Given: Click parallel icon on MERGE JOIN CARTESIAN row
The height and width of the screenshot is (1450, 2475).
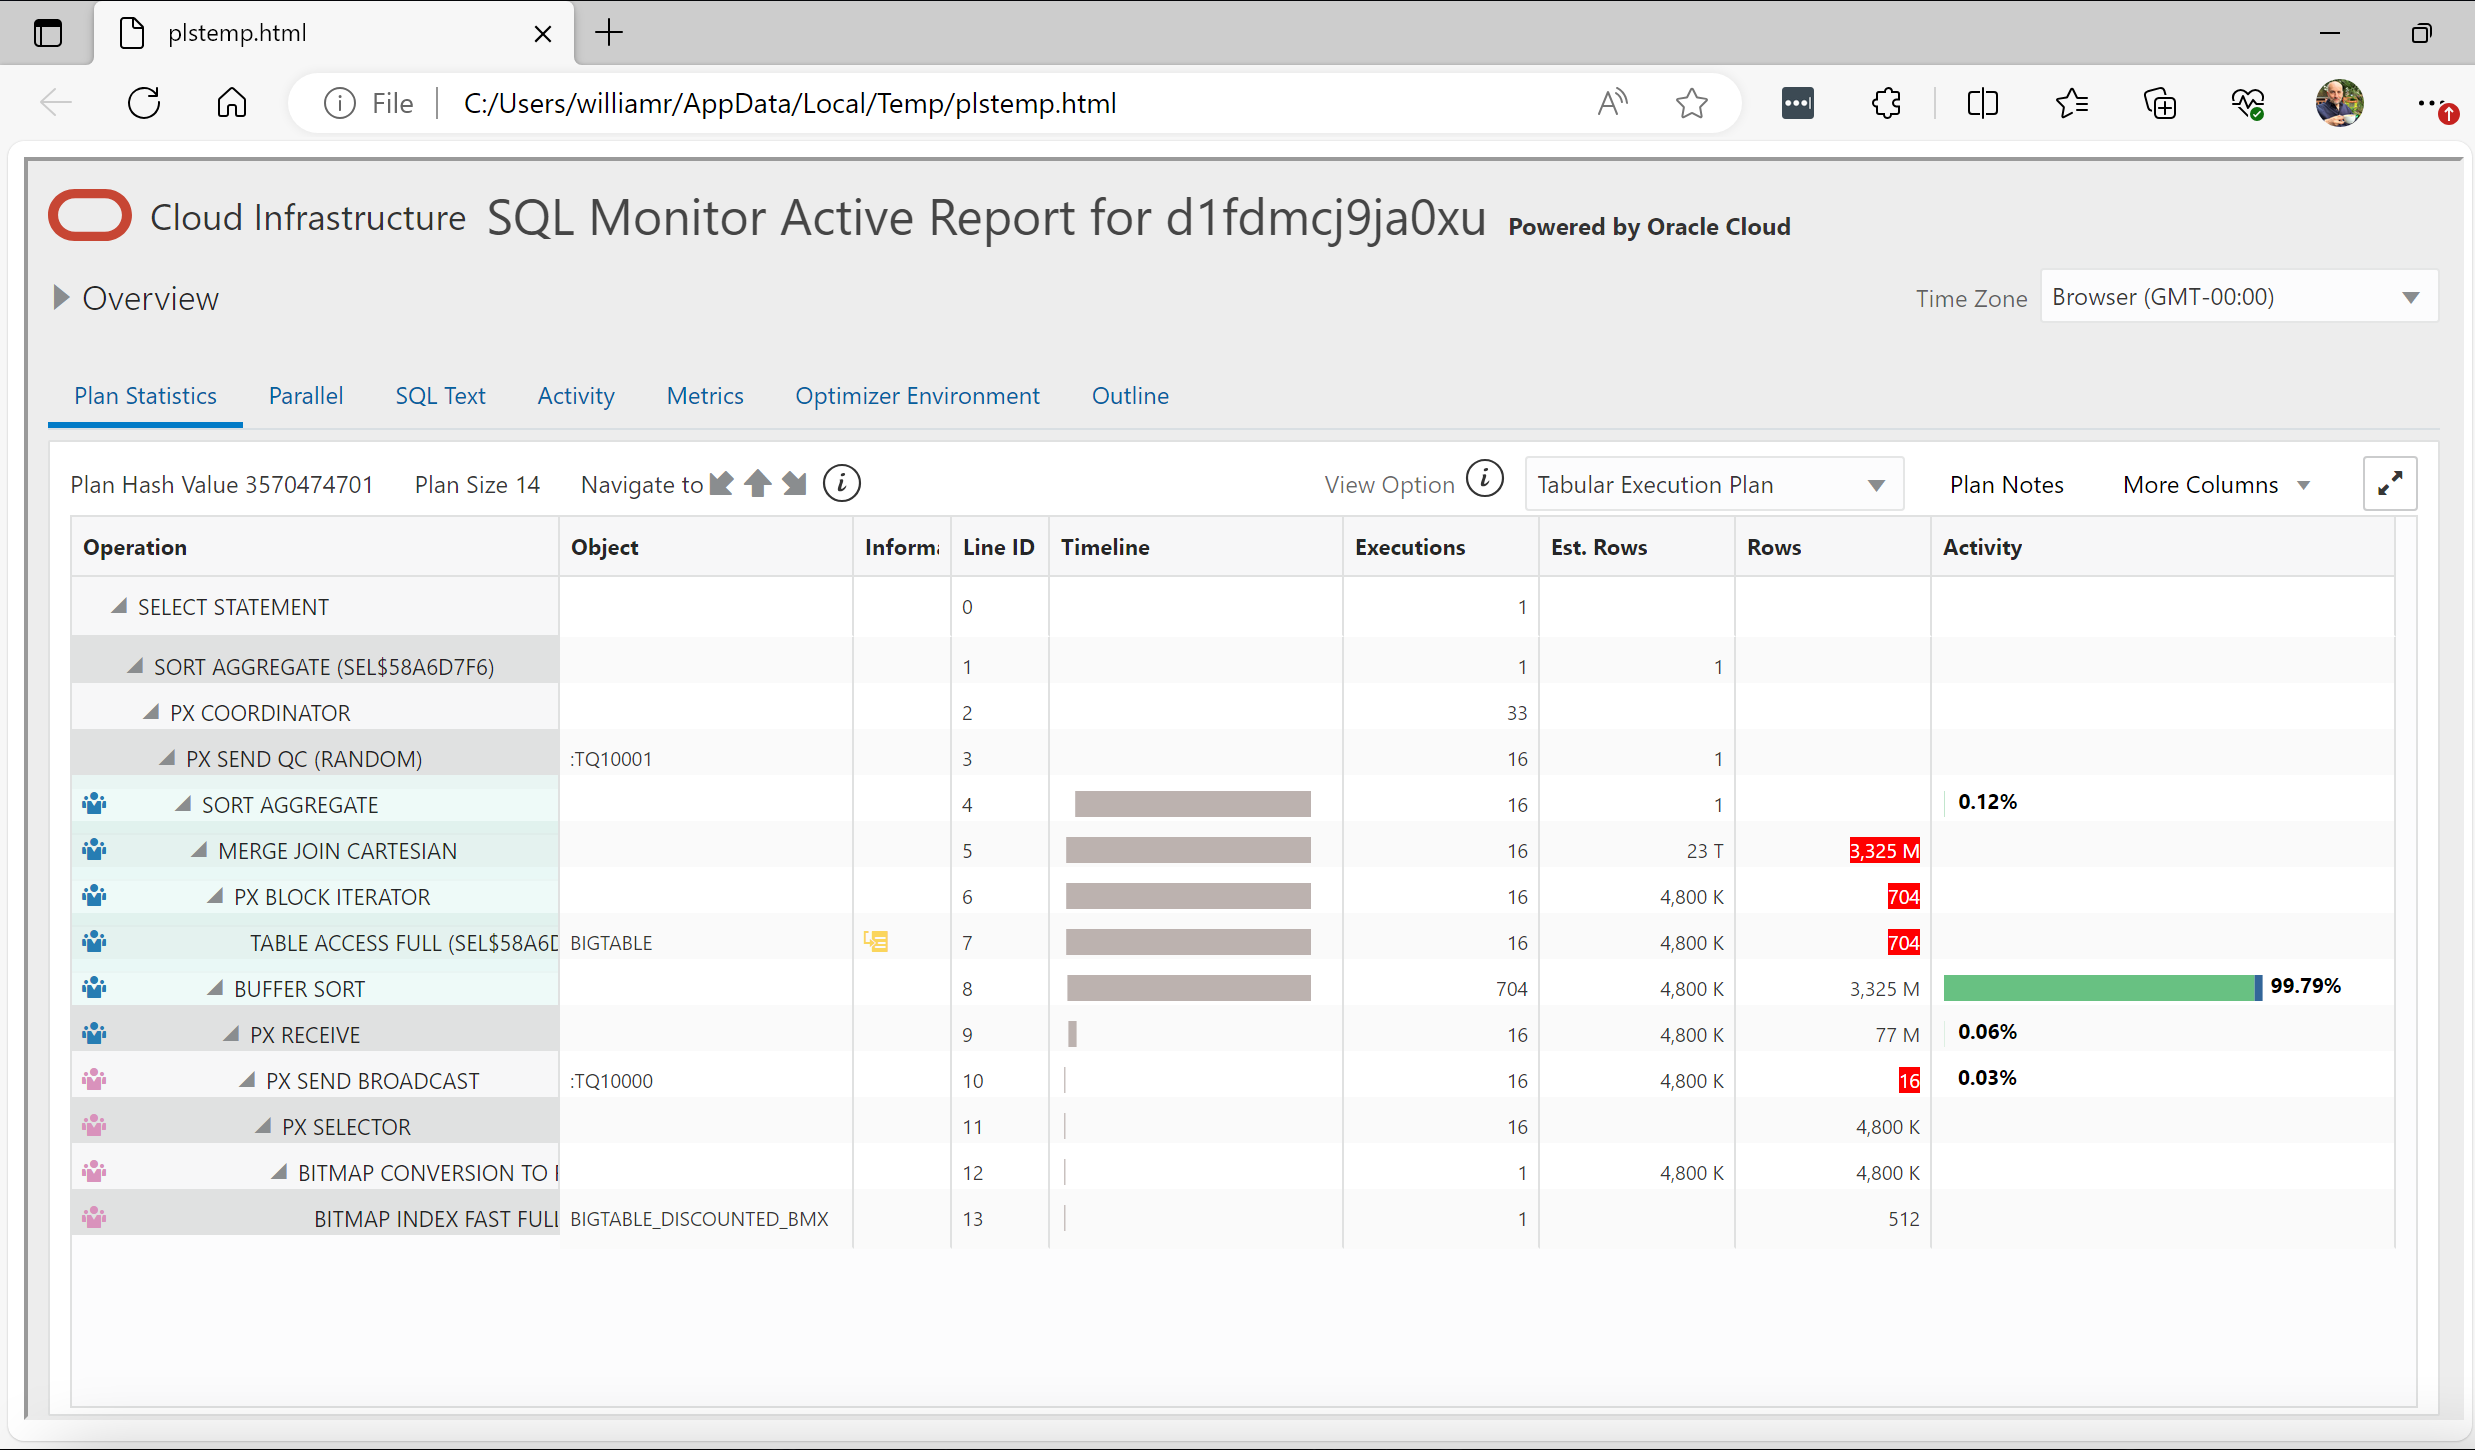Looking at the screenshot, I should click(95, 850).
